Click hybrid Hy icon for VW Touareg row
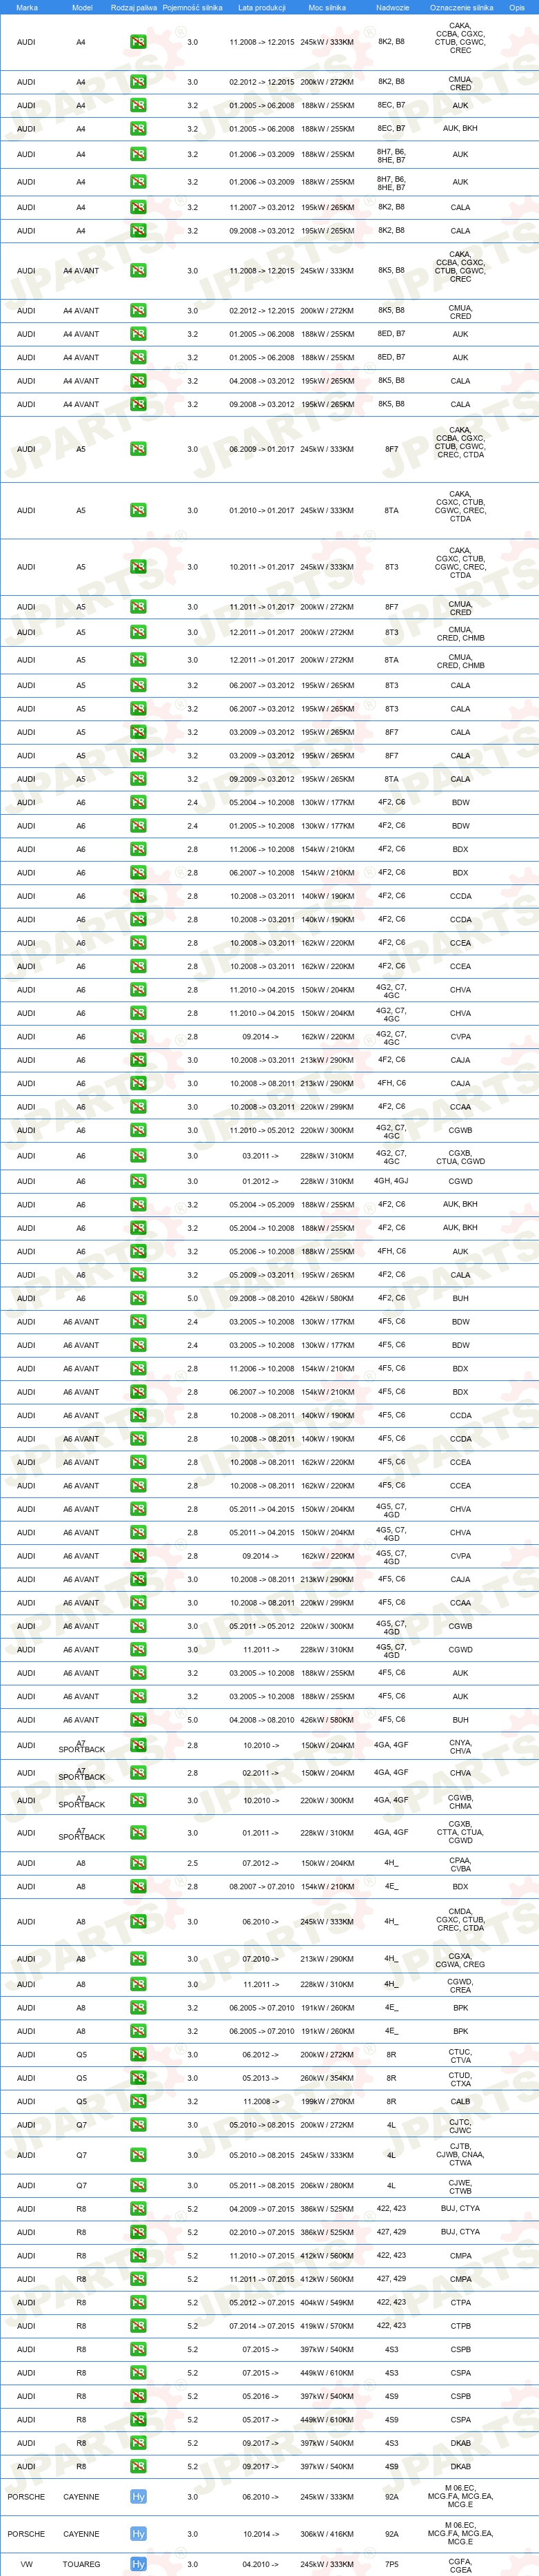This screenshot has width=539, height=2576. click(138, 2564)
